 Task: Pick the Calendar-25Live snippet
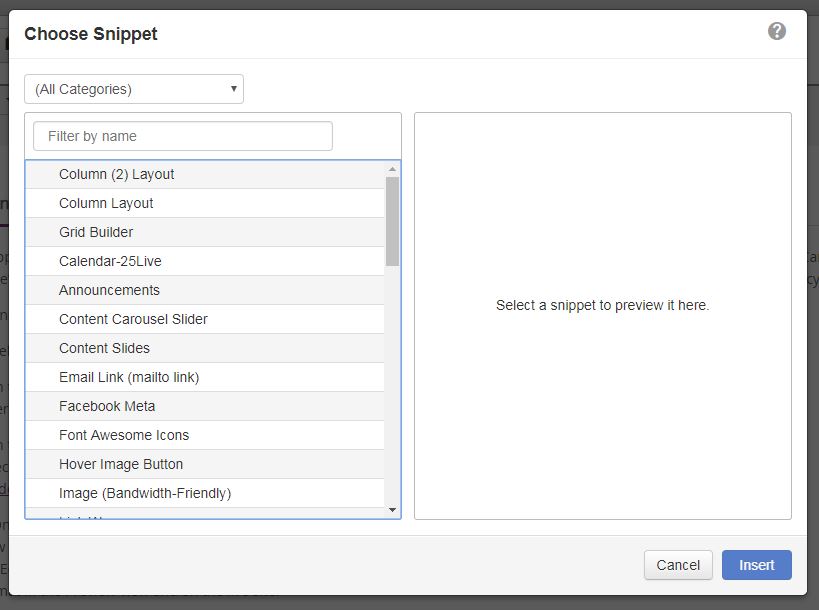coord(110,261)
